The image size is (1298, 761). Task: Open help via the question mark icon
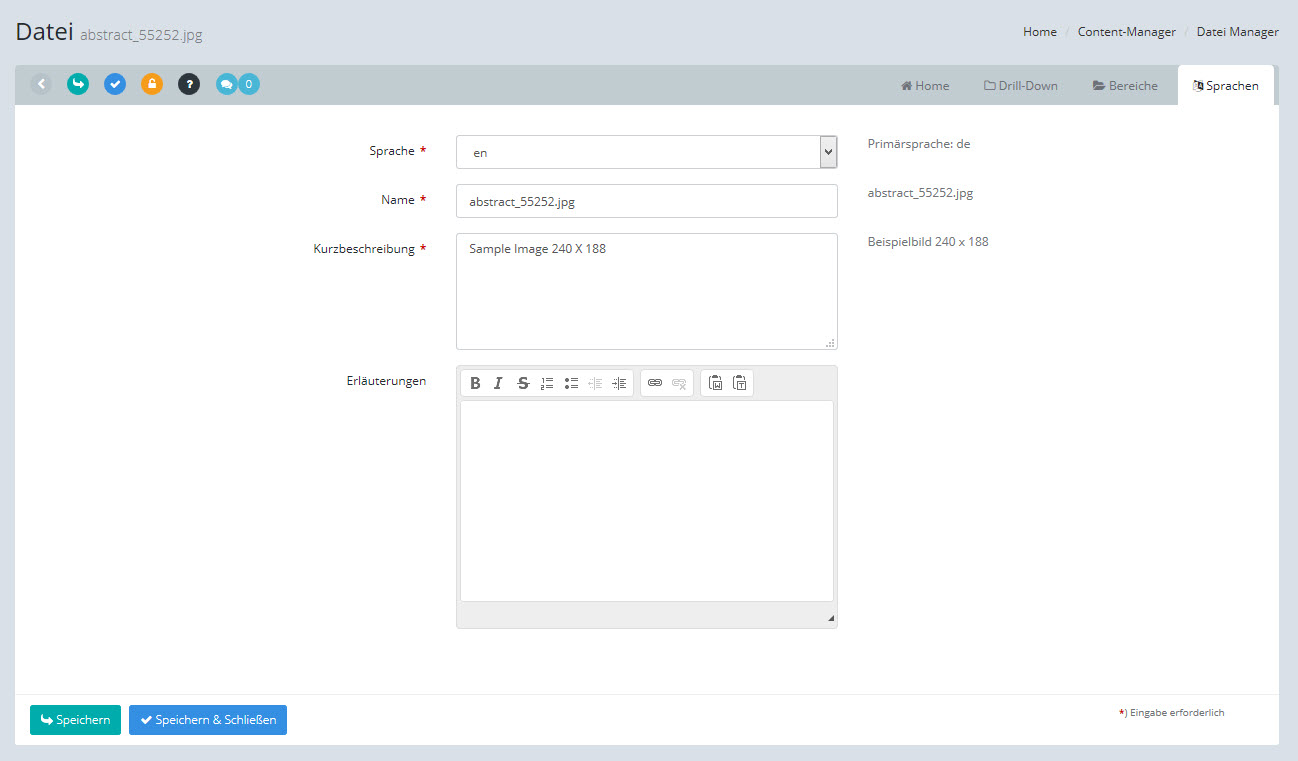(x=189, y=85)
